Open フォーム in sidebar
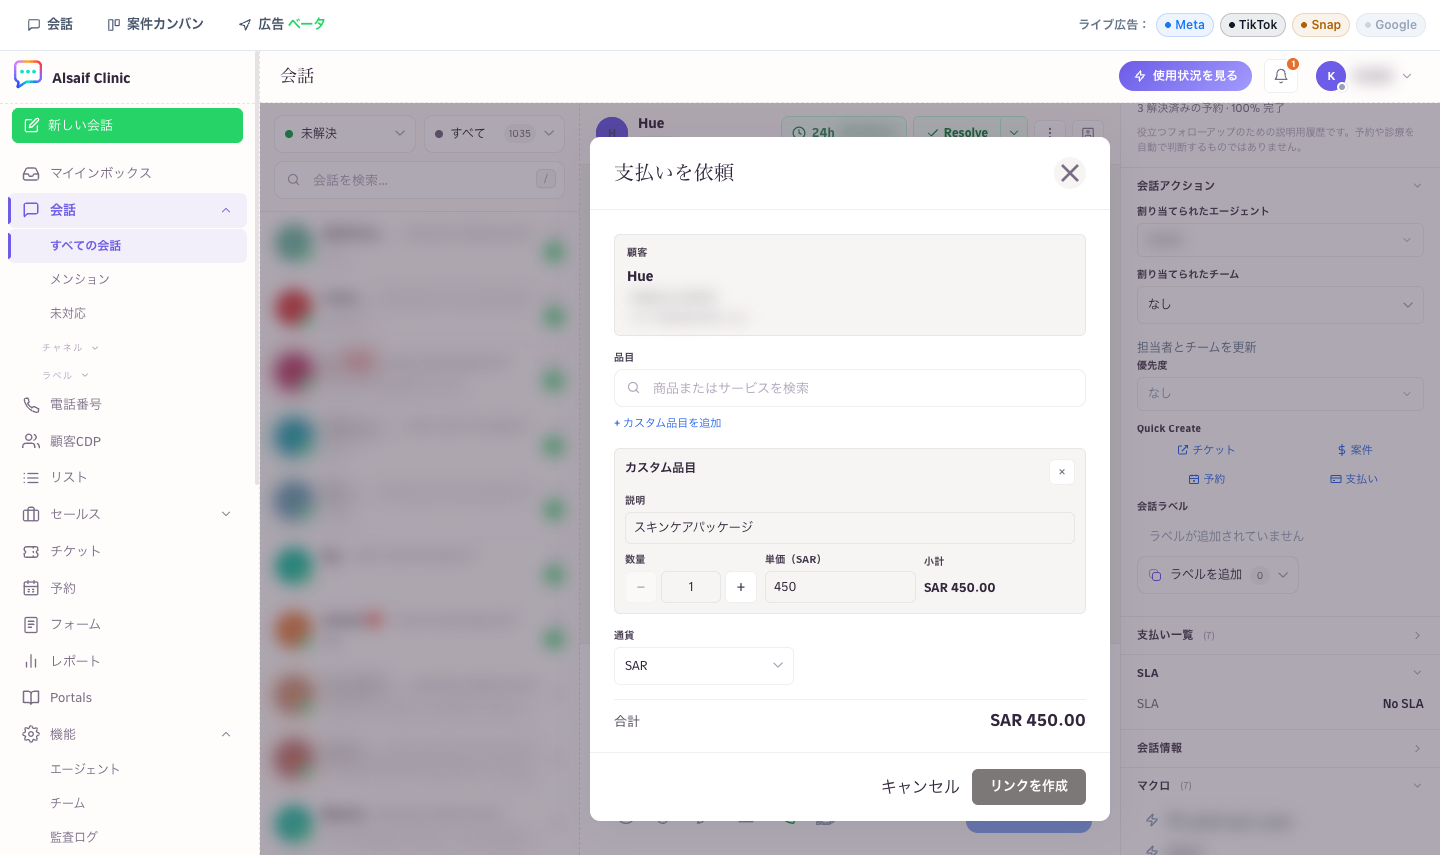Viewport: 1440px width, 855px height. point(127,624)
